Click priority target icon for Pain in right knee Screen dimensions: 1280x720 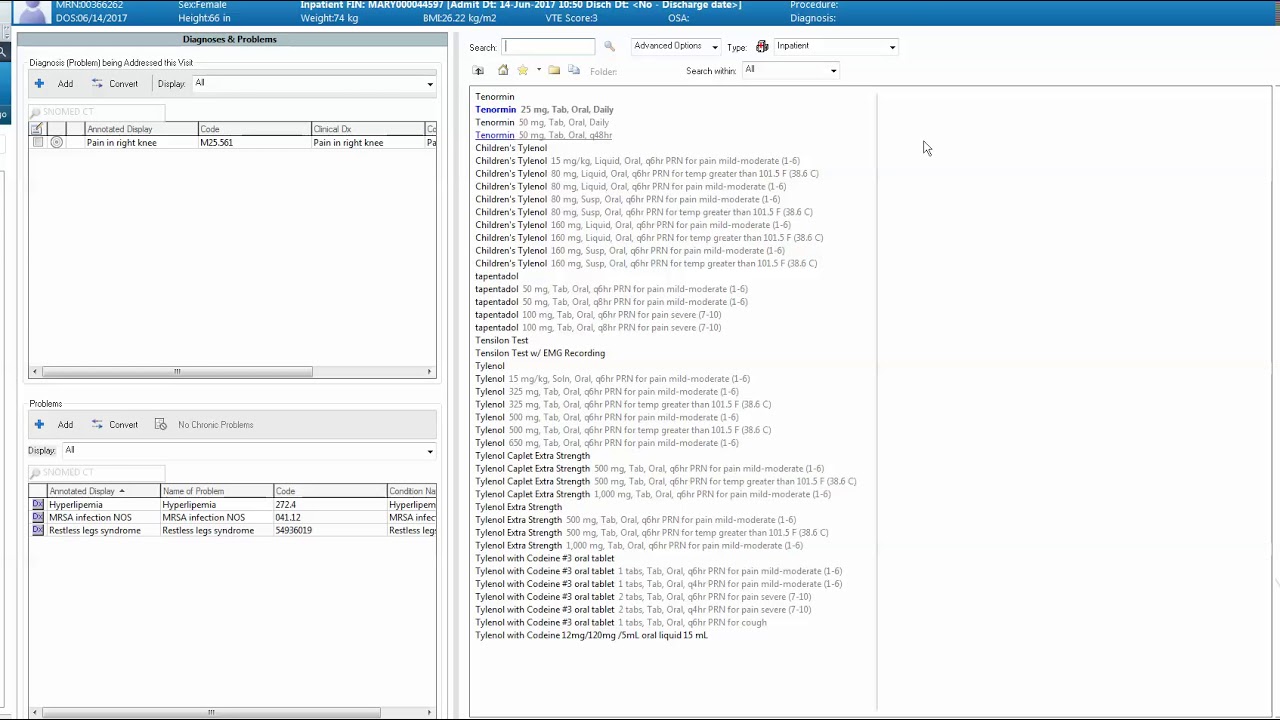pyautogui.click(x=56, y=143)
